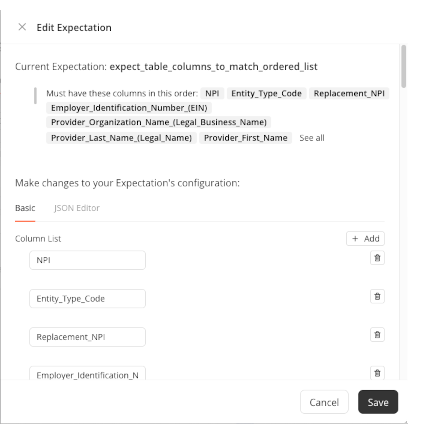432x434 pixels.
Task: Click the dialog's vertical scrollbar thumb
Action: pyautogui.click(x=404, y=66)
